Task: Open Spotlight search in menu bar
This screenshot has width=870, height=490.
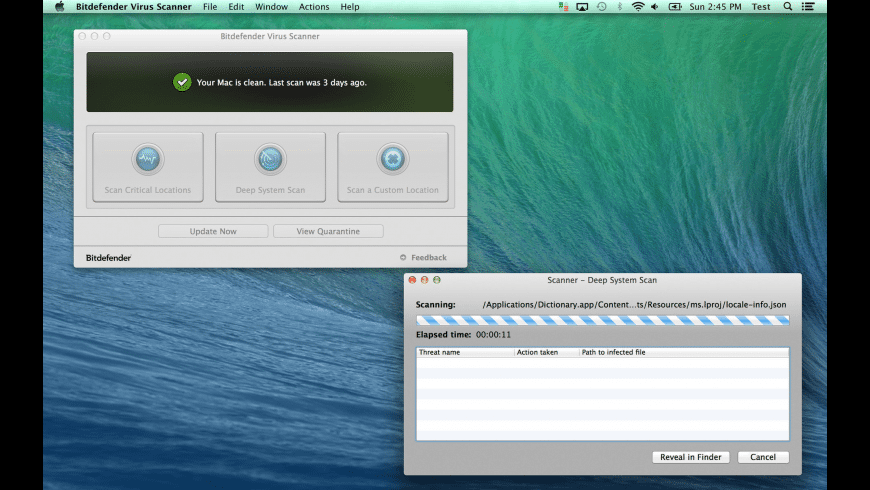Action: click(x=787, y=7)
